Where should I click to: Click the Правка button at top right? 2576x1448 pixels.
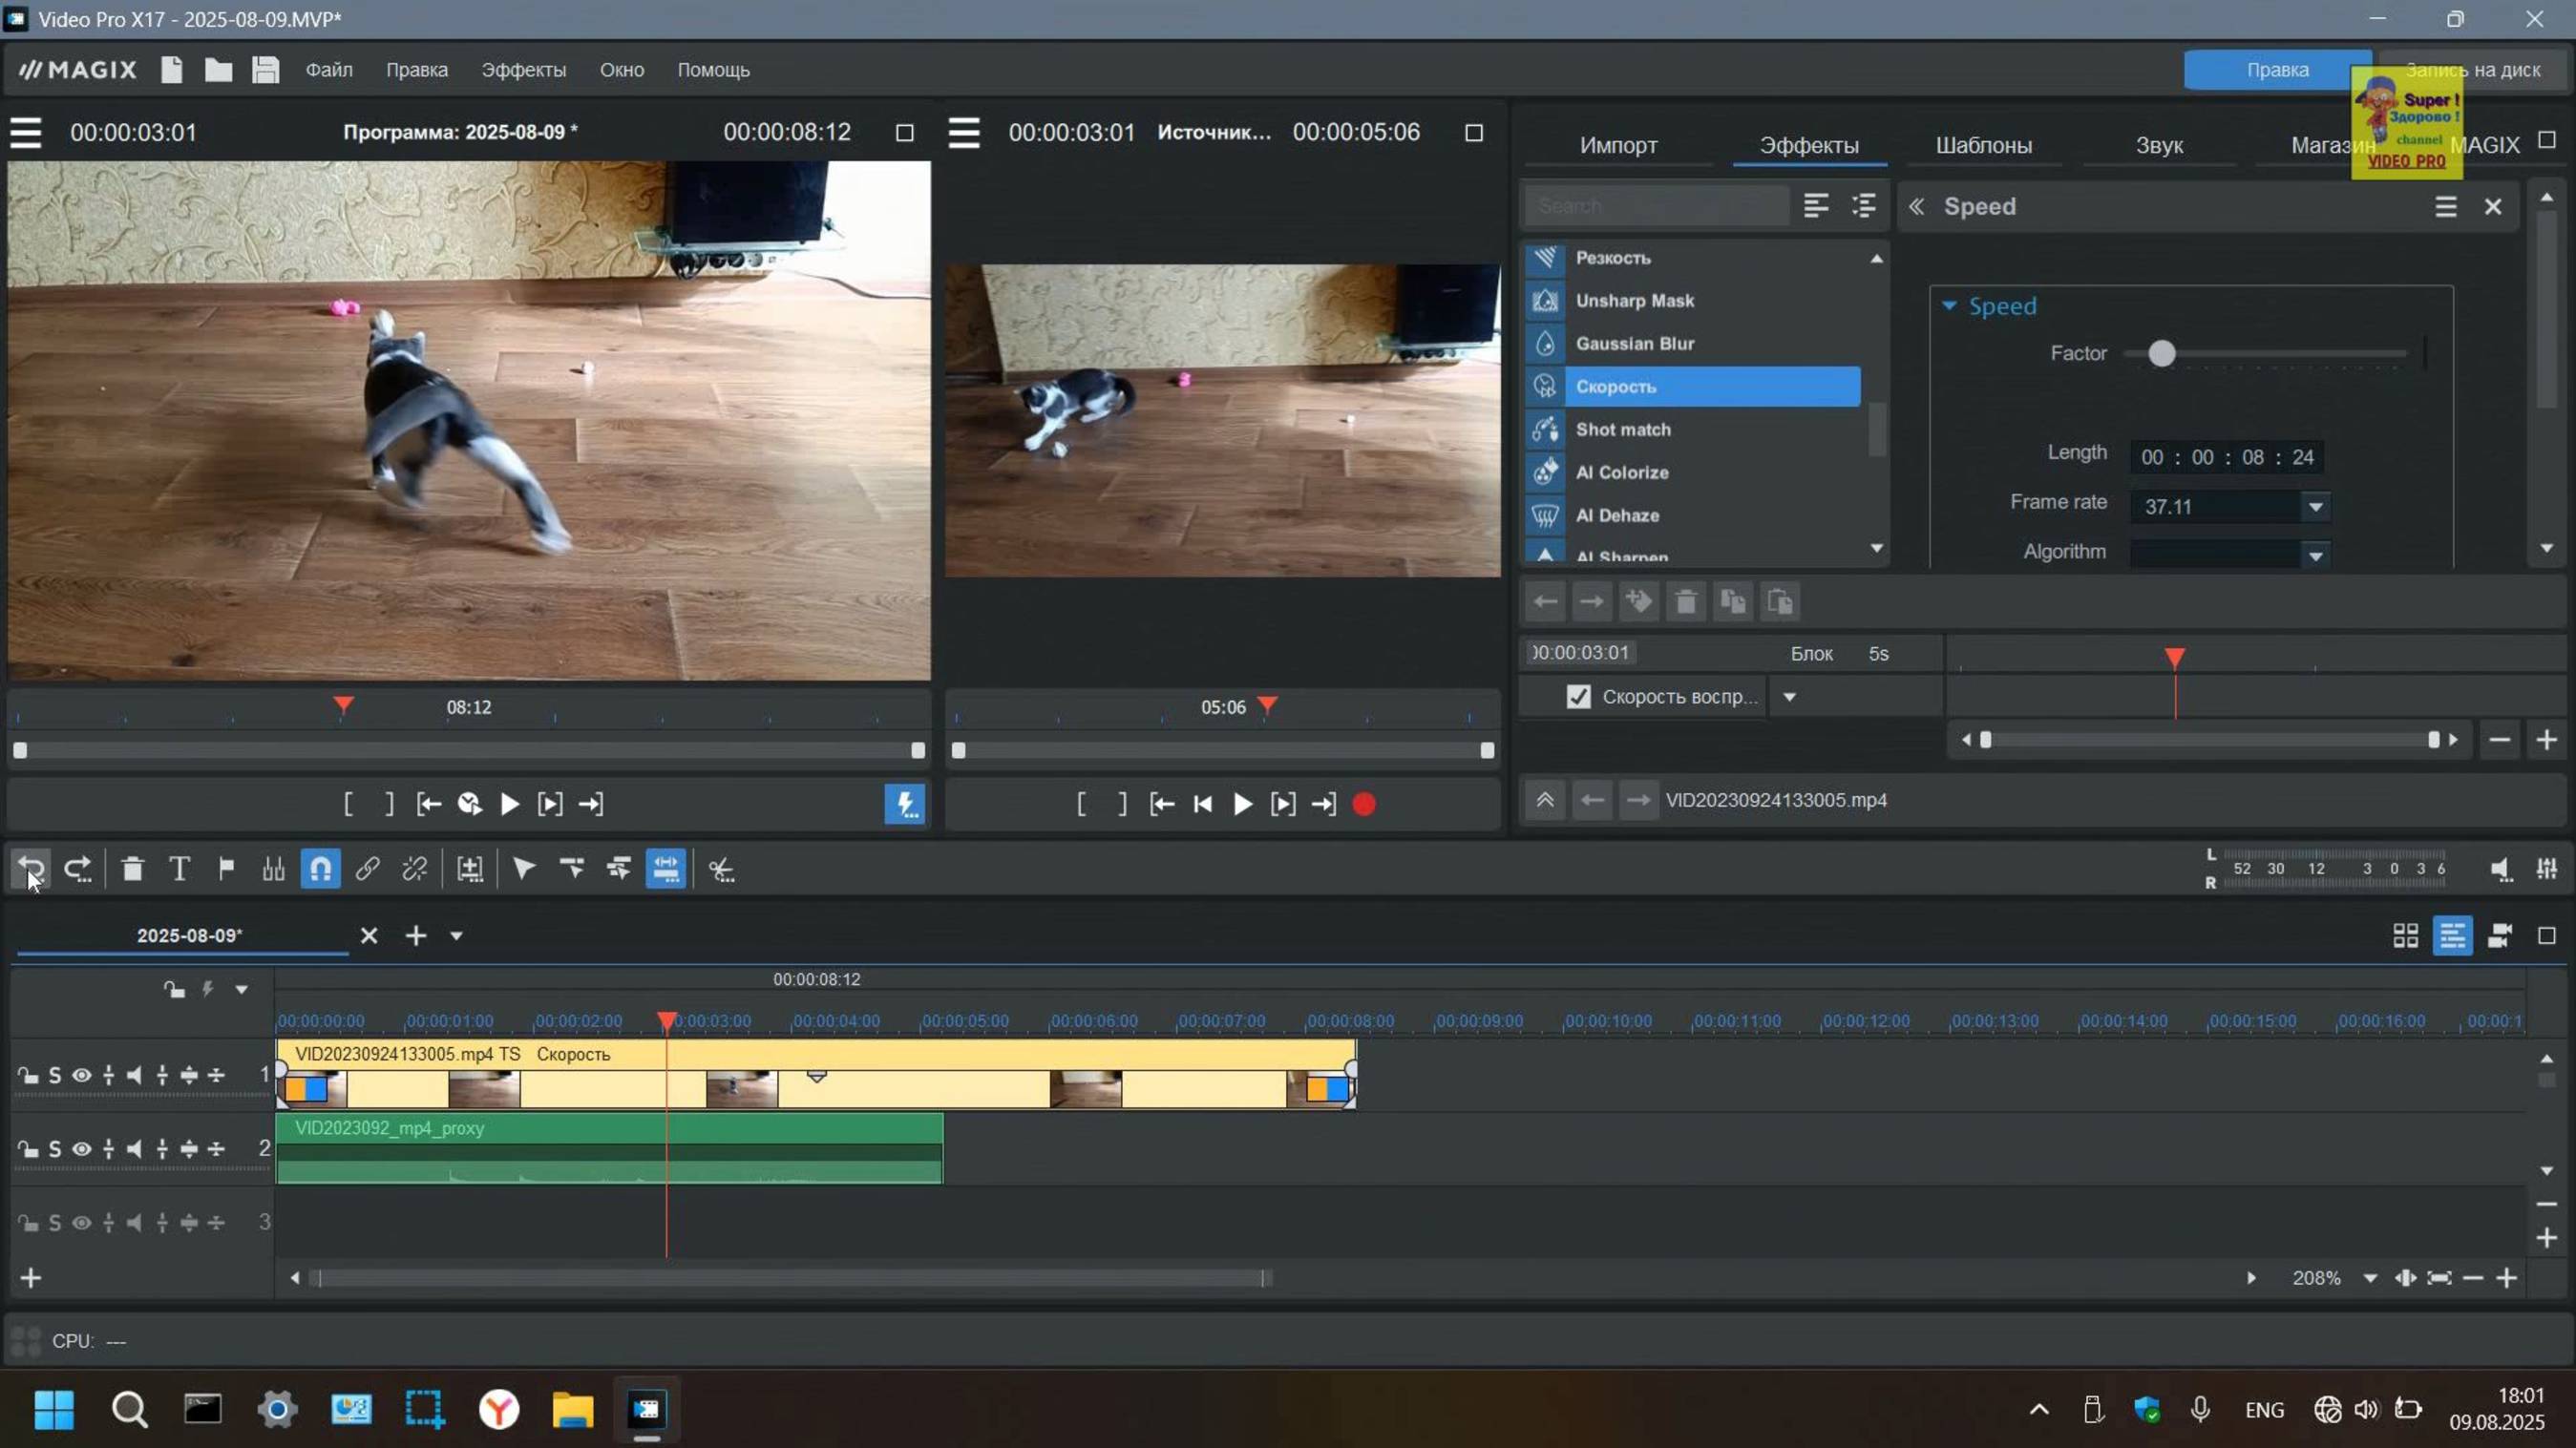[2276, 70]
